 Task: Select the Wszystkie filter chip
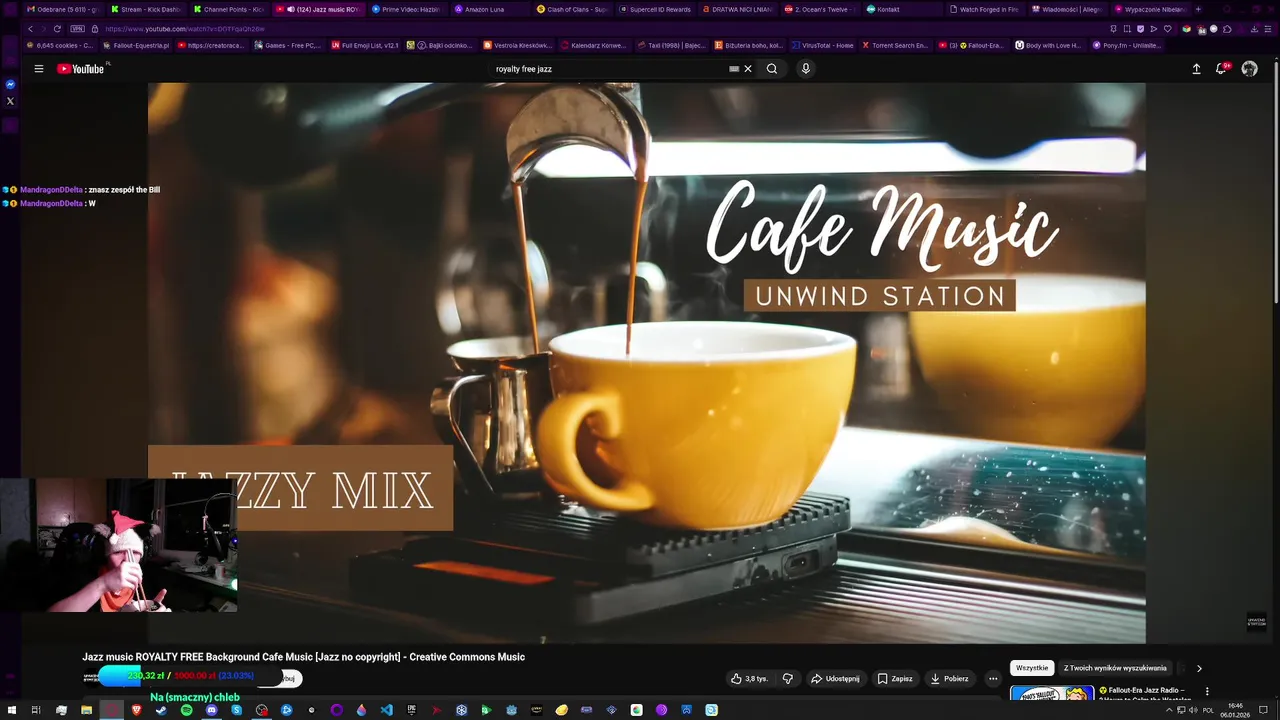(x=1032, y=668)
